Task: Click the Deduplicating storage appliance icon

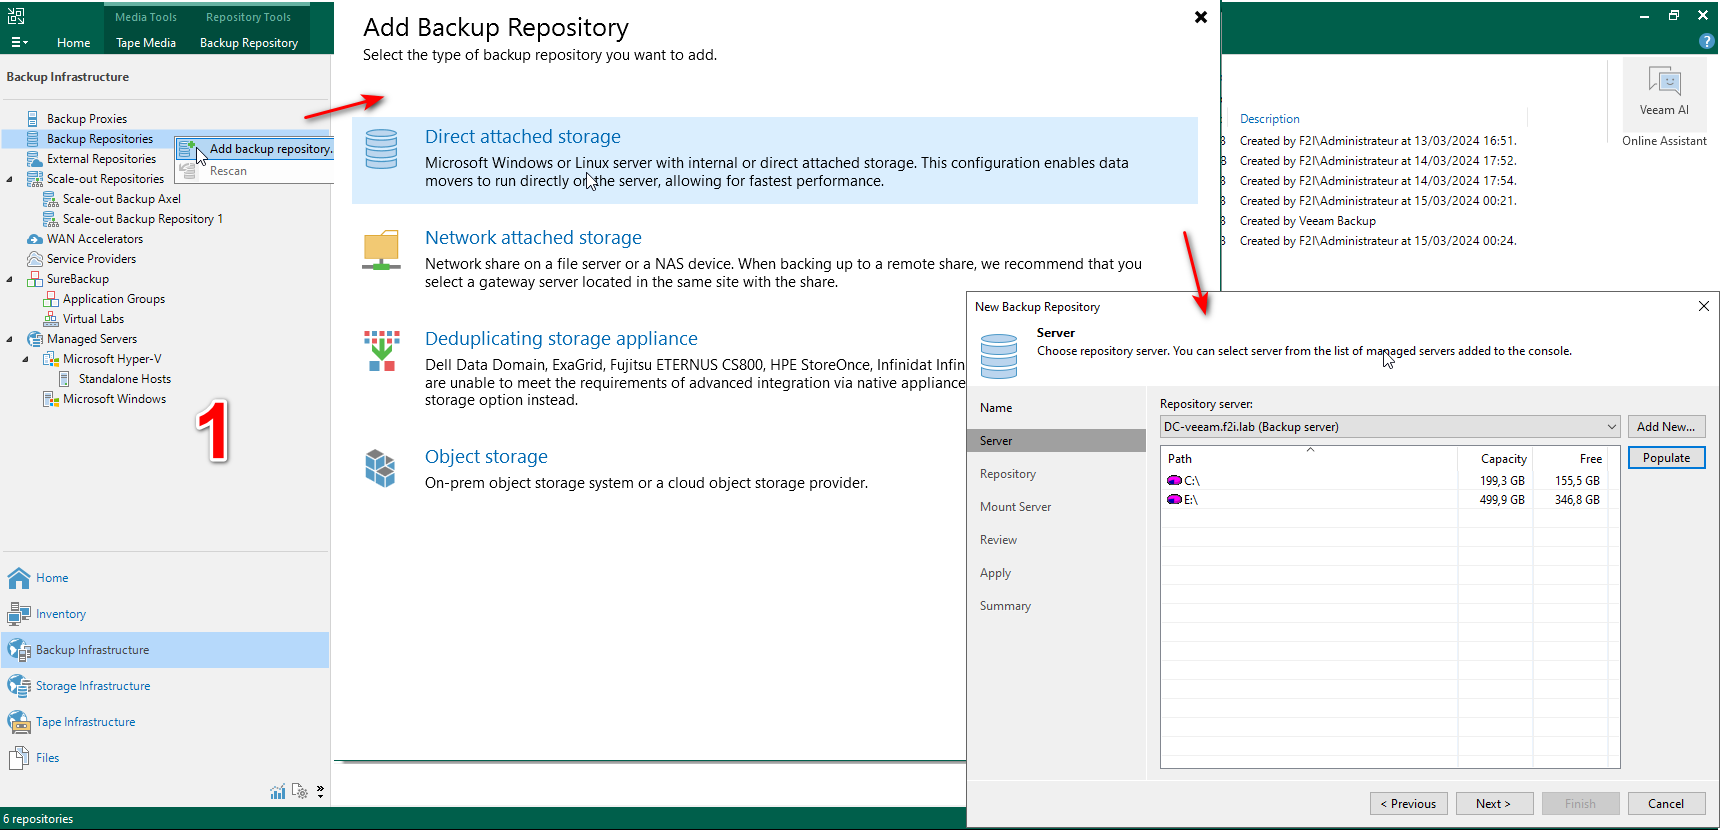Action: pyautogui.click(x=381, y=351)
